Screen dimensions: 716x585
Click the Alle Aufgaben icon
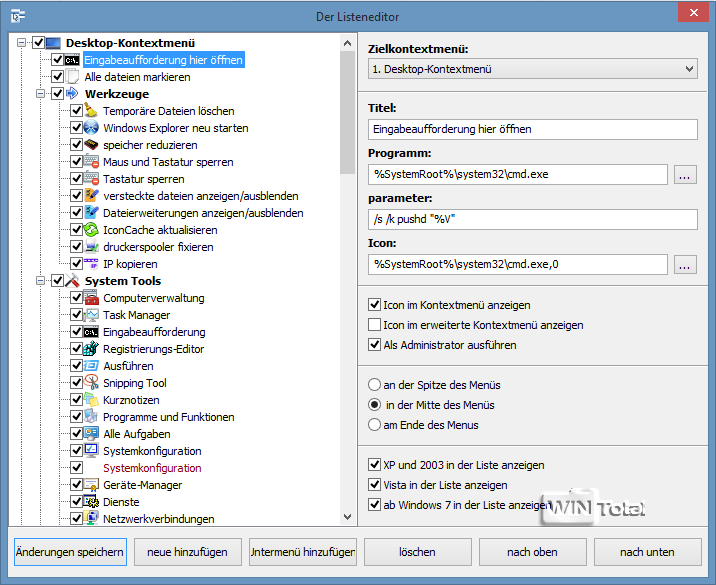tap(91, 433)
